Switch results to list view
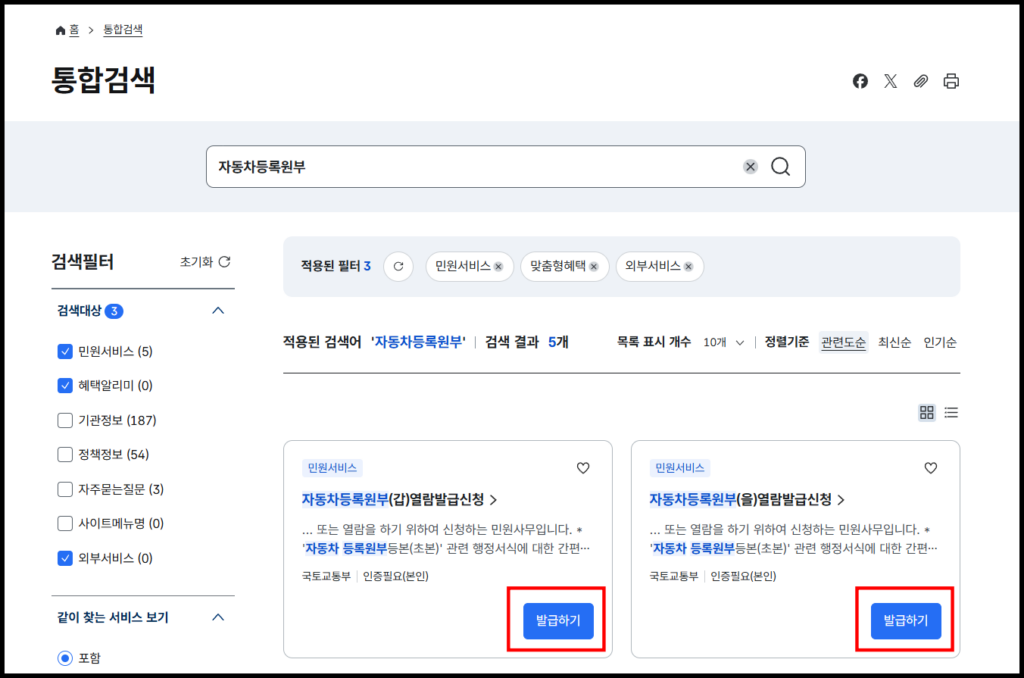The width and height of the screenshot is (1024, 678). (951, 412)
